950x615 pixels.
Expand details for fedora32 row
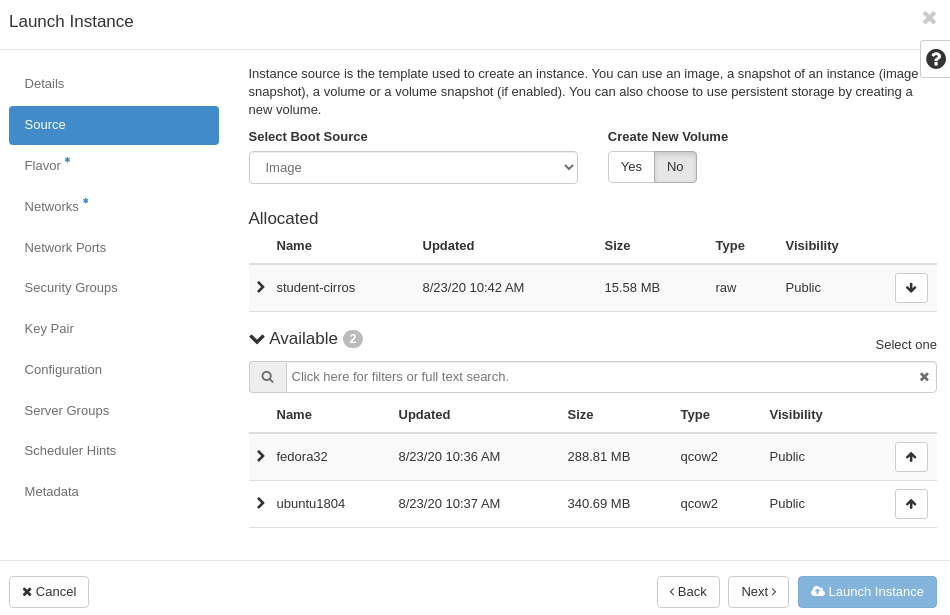pyautogui.click(x=261, y=456)
